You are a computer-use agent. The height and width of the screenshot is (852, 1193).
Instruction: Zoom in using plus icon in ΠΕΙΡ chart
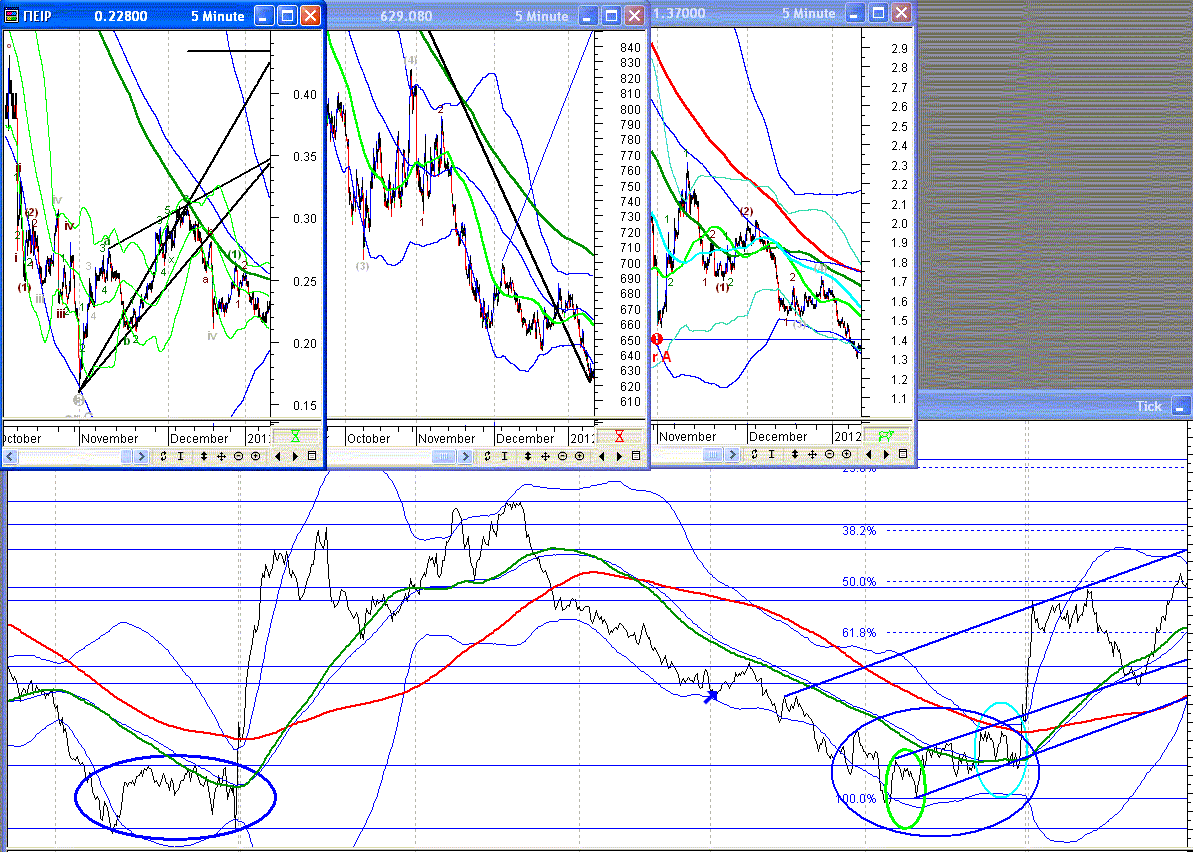tap(256, 456)
